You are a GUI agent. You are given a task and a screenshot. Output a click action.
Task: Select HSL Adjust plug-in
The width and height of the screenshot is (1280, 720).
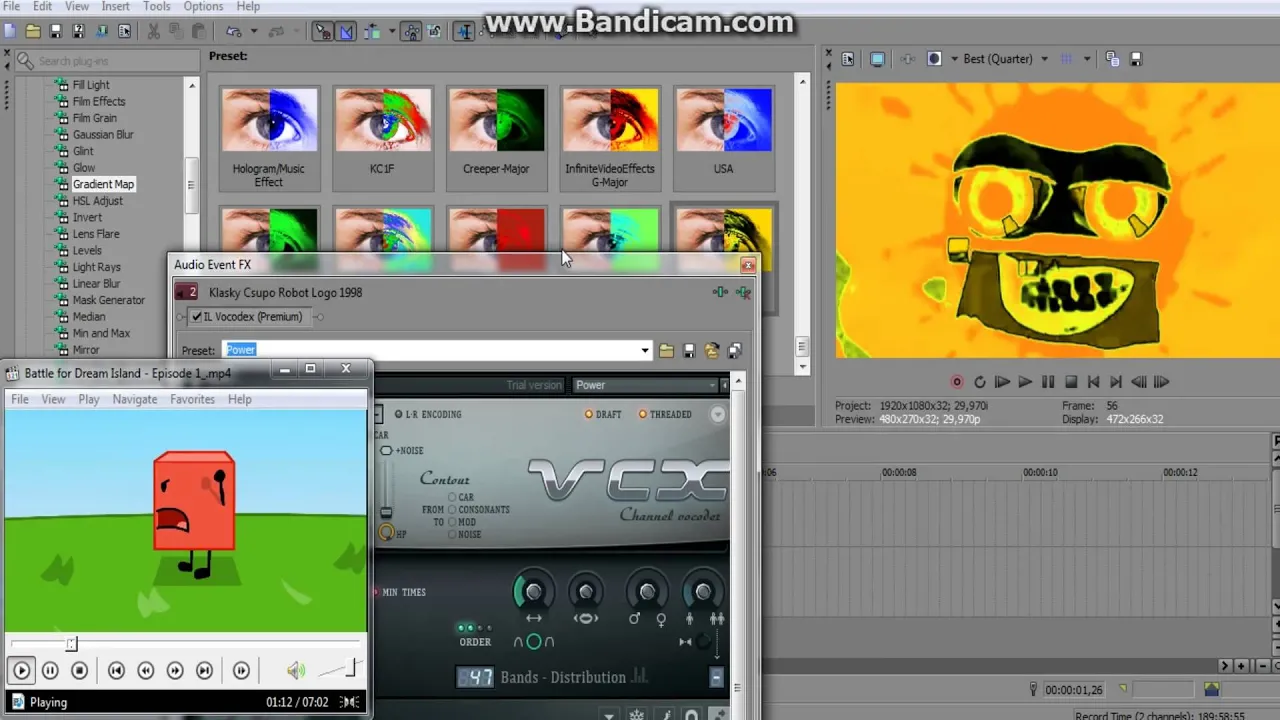[98, 201]
